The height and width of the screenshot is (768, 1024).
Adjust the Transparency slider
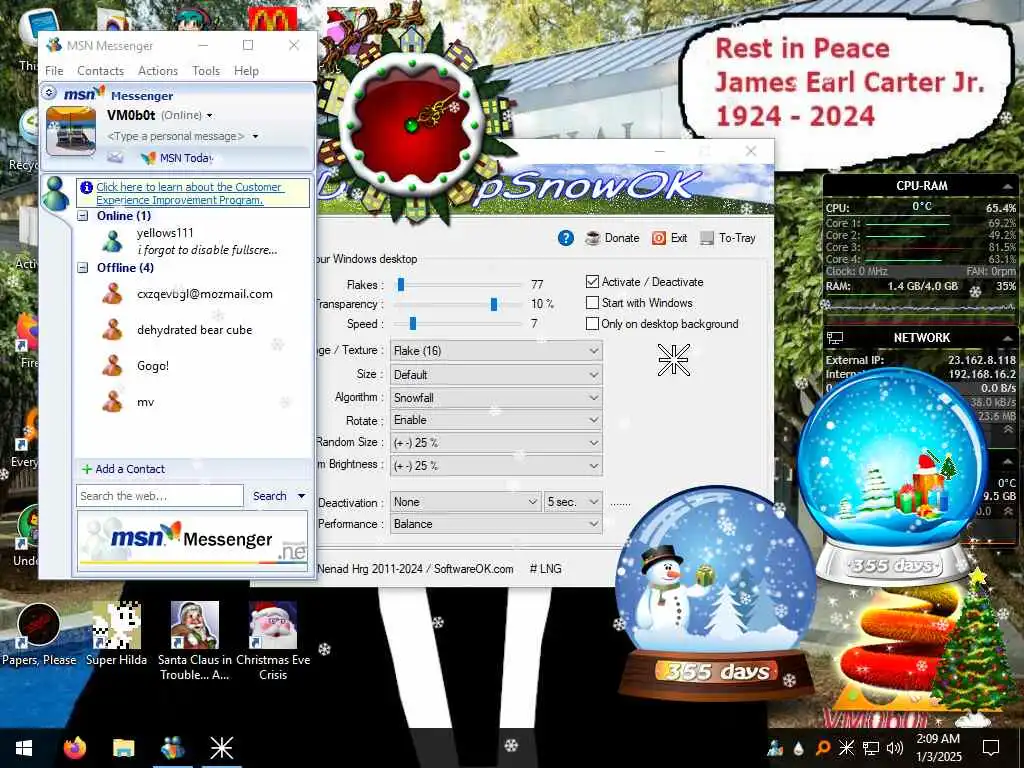494,304
